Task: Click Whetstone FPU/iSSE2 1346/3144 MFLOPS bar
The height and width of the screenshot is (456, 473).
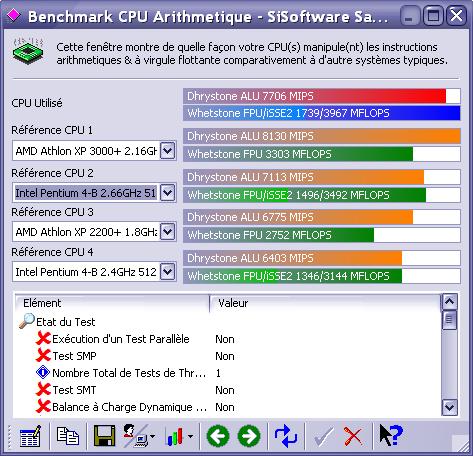Action: (322, 276)
